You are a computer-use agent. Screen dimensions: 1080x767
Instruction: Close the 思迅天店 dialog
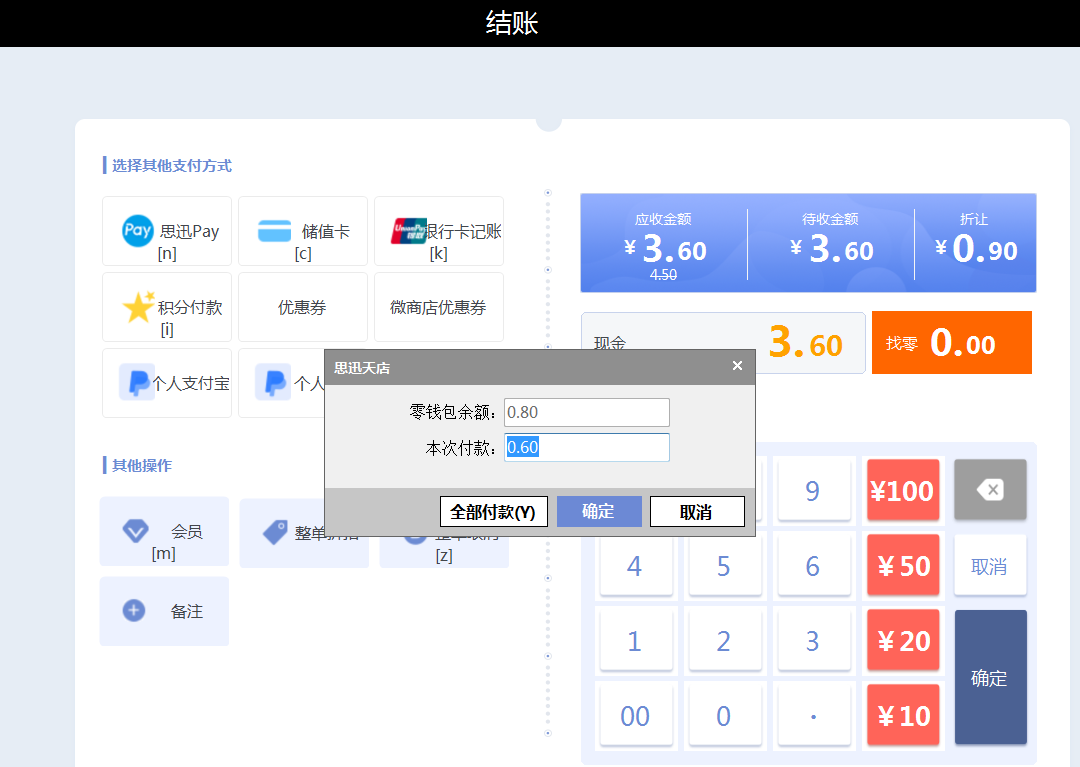click(737, 366)
